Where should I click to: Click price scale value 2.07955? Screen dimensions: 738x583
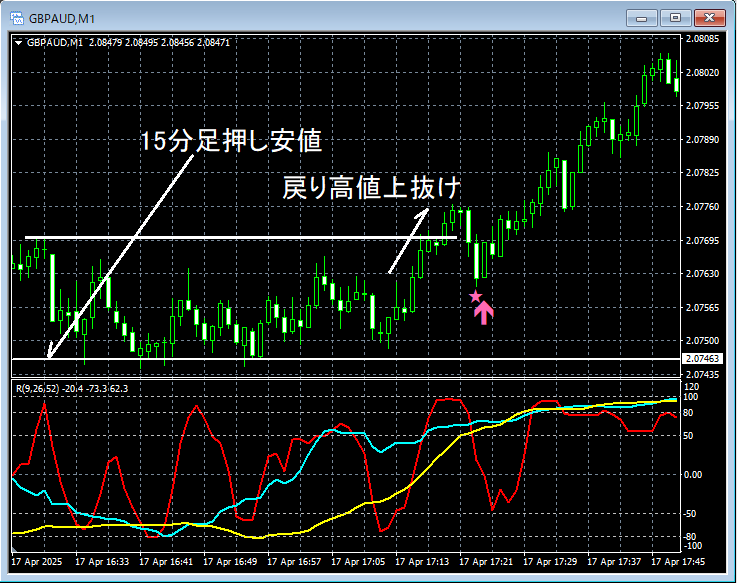(x=703, y=106)
